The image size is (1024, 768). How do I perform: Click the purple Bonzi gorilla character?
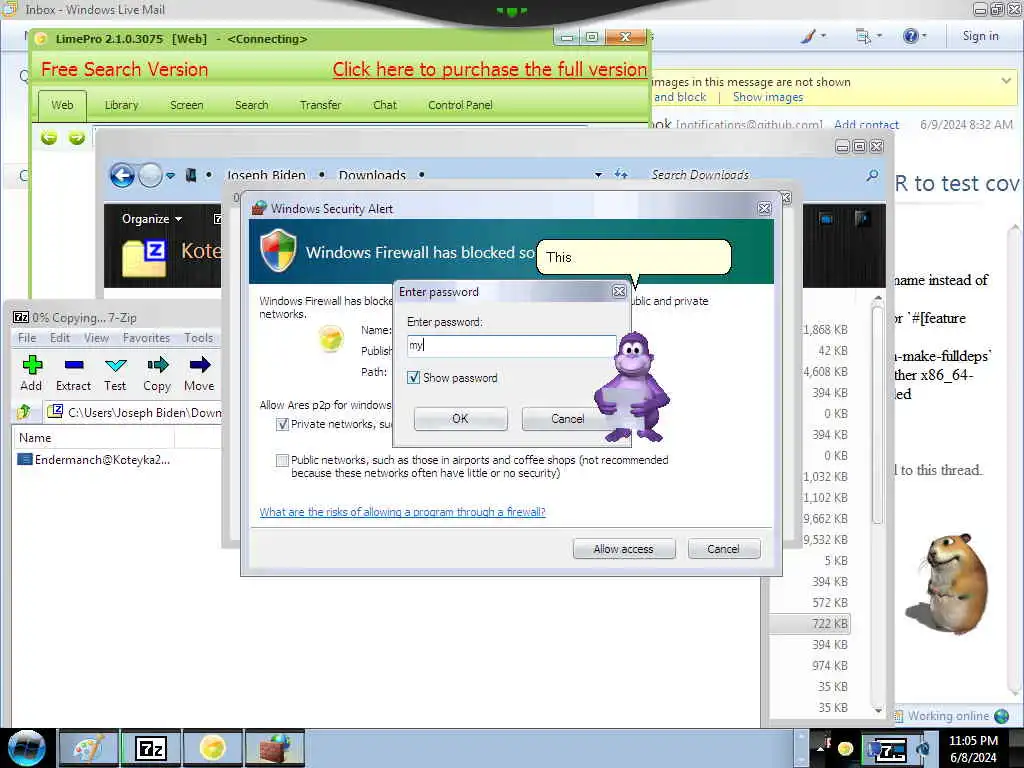631,387
